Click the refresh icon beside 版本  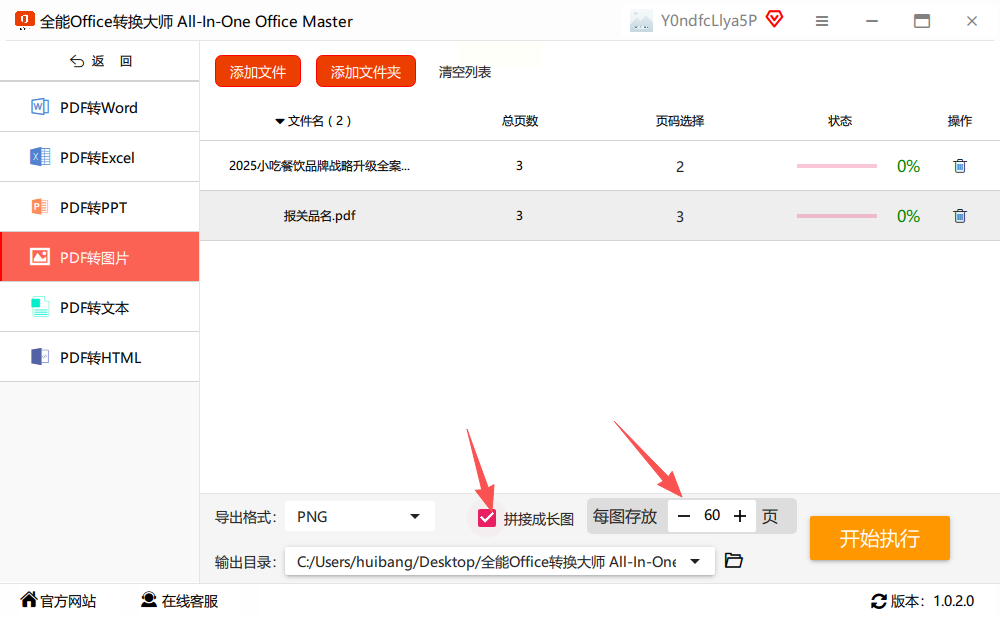[x=879, y=601]
